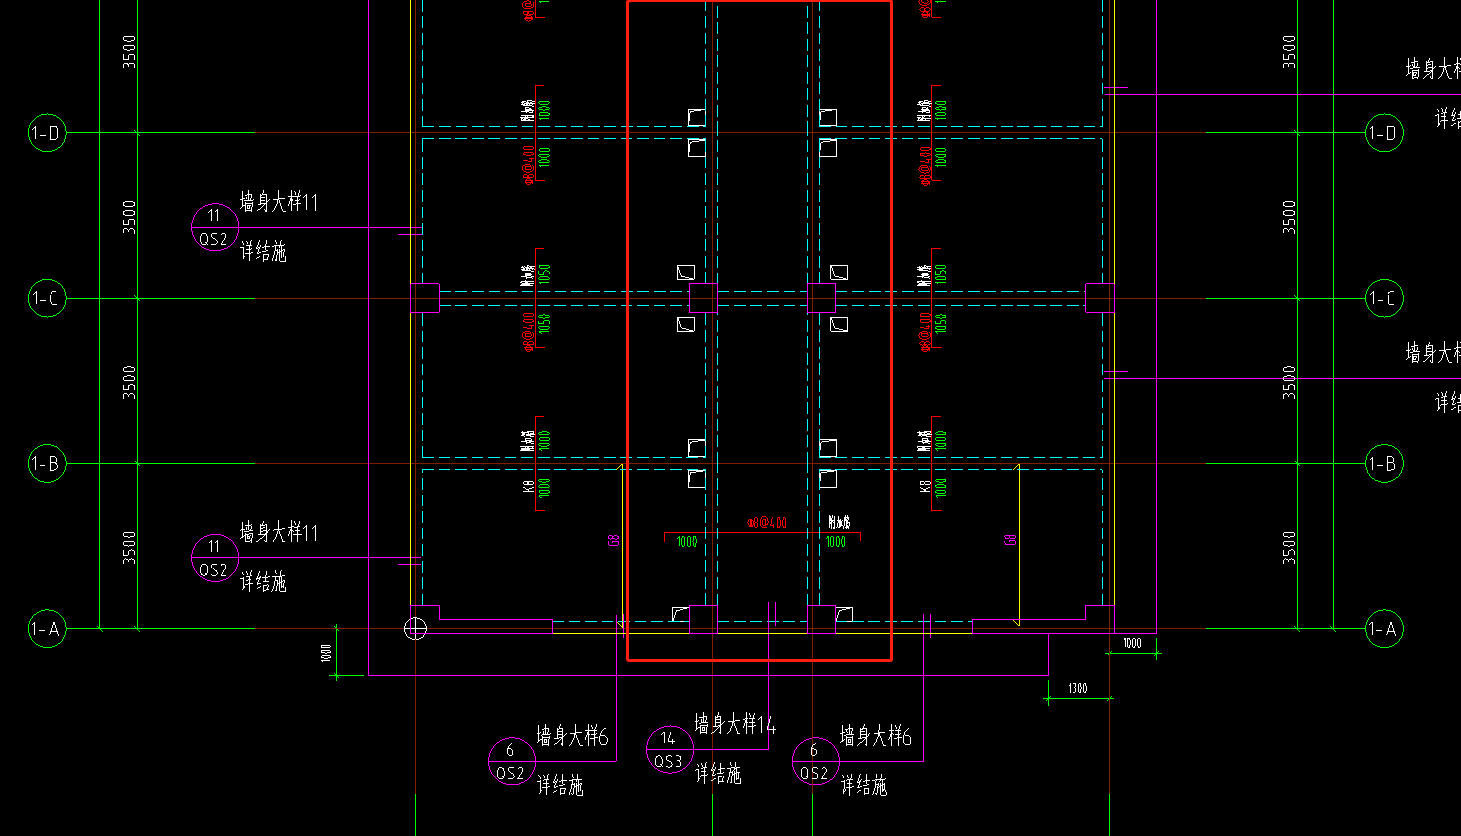Select left 3500 dimension between 1-B and 1-A
The width and height of the screenshot is (1461, 836).
[x=129, y=547]
